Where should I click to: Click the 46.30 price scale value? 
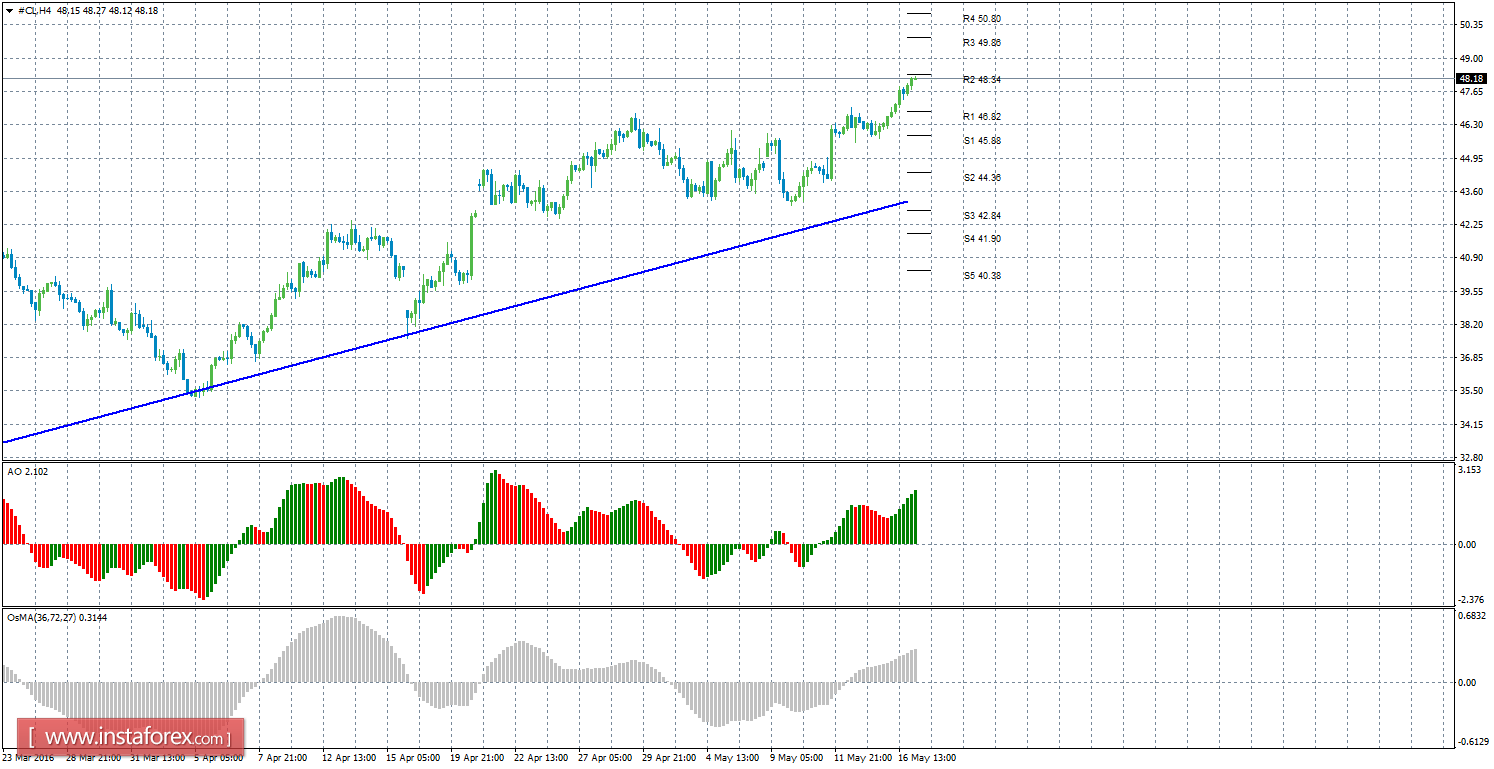(x=1470, y=125)
